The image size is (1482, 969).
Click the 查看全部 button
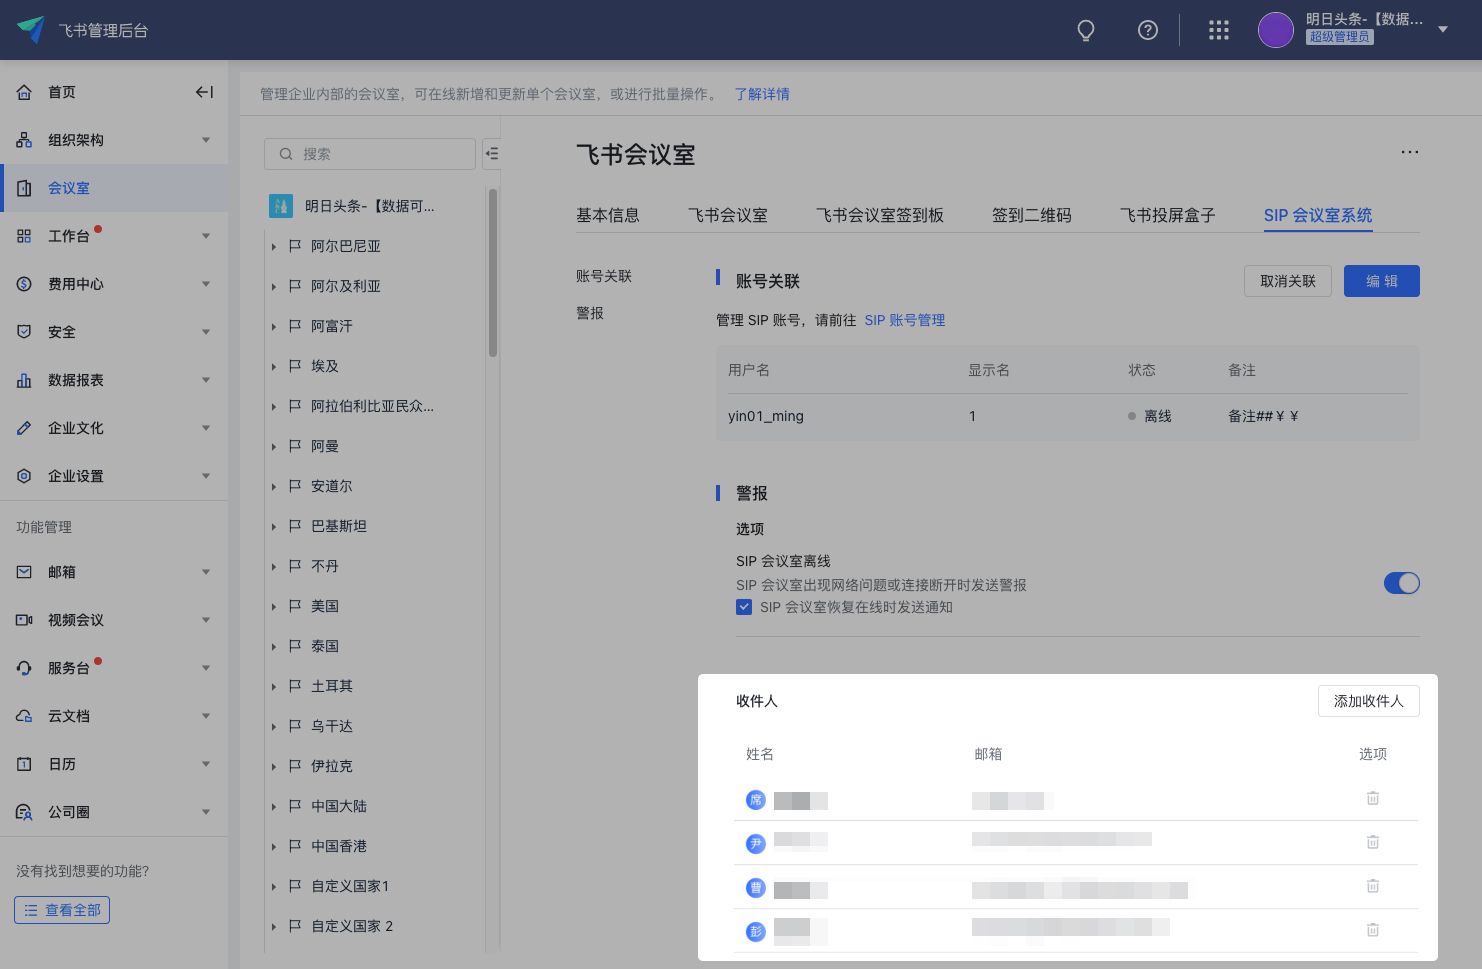[62, 910]
